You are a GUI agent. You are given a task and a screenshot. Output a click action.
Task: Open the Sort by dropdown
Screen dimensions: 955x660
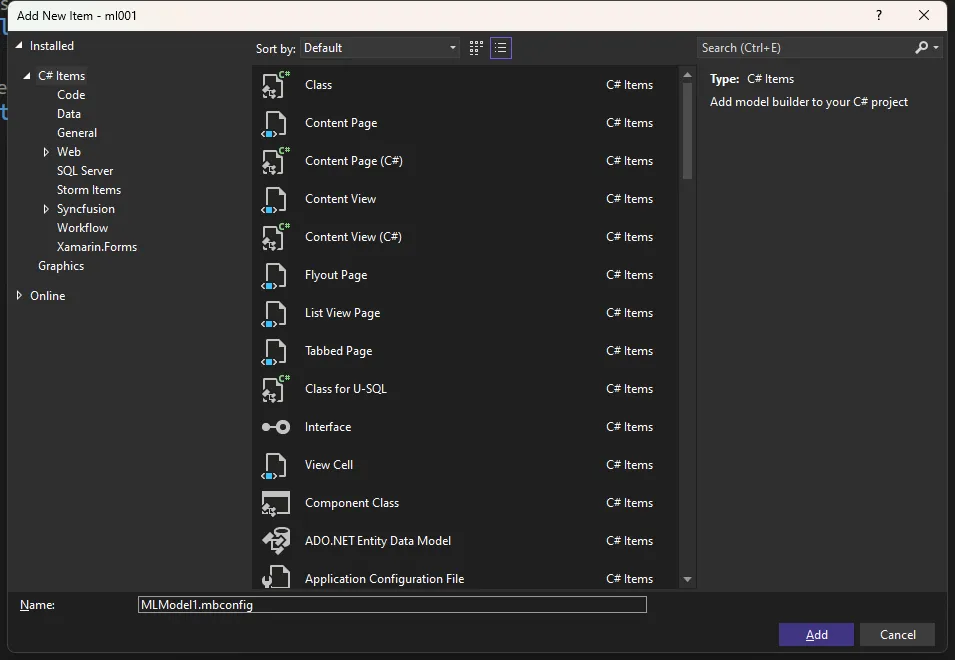pyautogui.click(x=379, y=48)
